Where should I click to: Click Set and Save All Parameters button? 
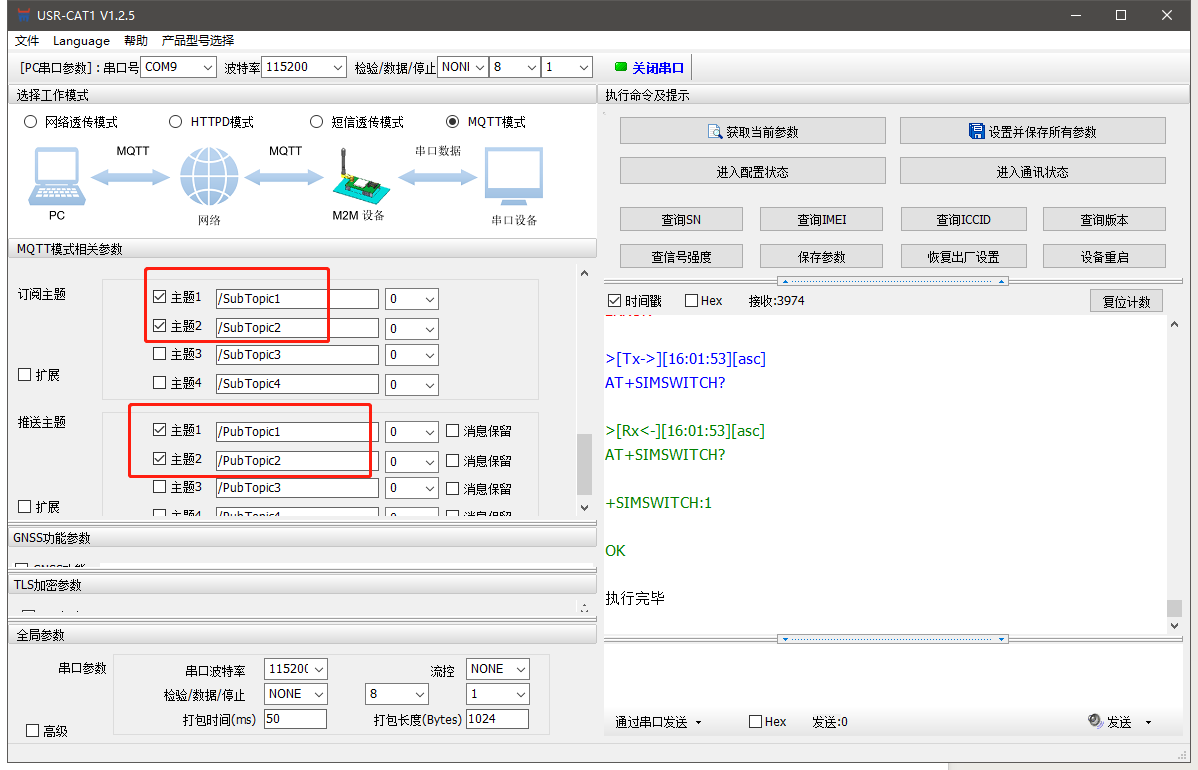pyautogui.click(x=1032, y=132)
